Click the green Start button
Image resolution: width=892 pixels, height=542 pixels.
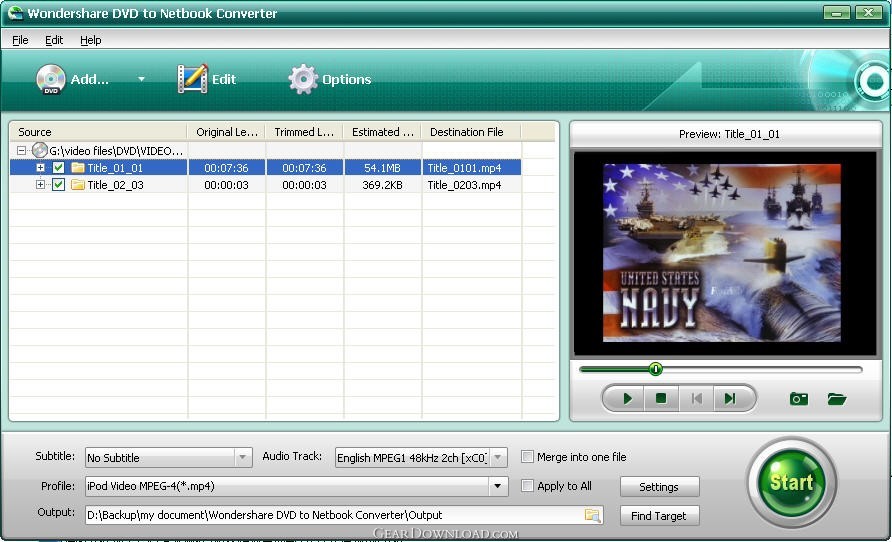pyautogui.click(x=791, y=482)
